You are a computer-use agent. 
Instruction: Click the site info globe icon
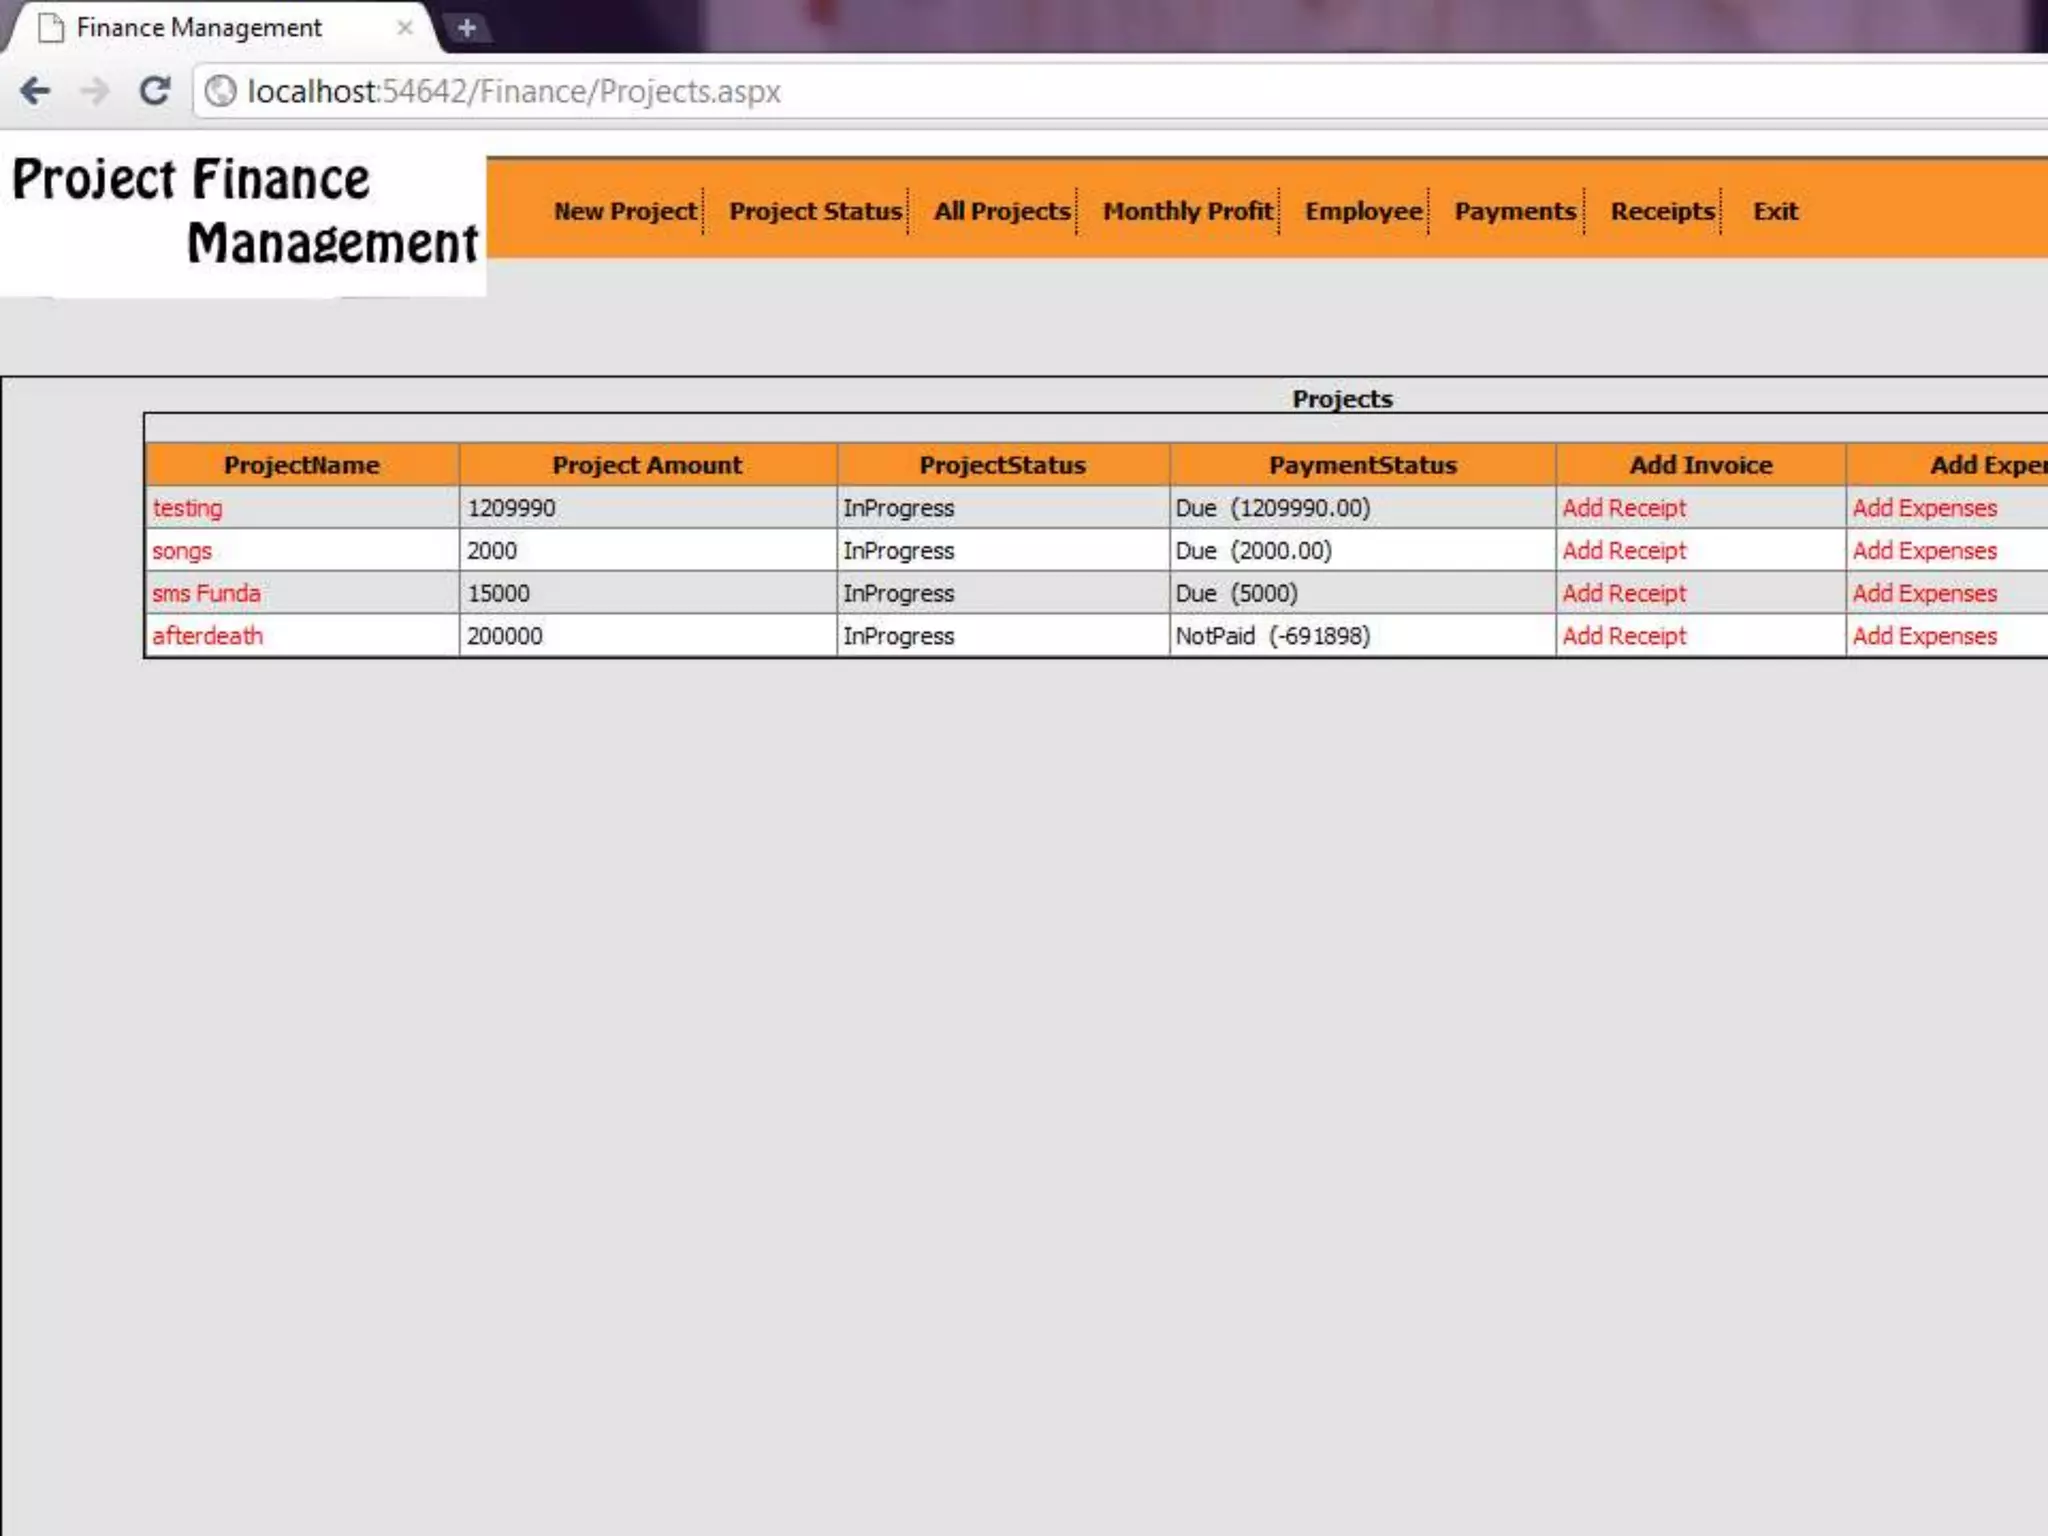[220, 91]
